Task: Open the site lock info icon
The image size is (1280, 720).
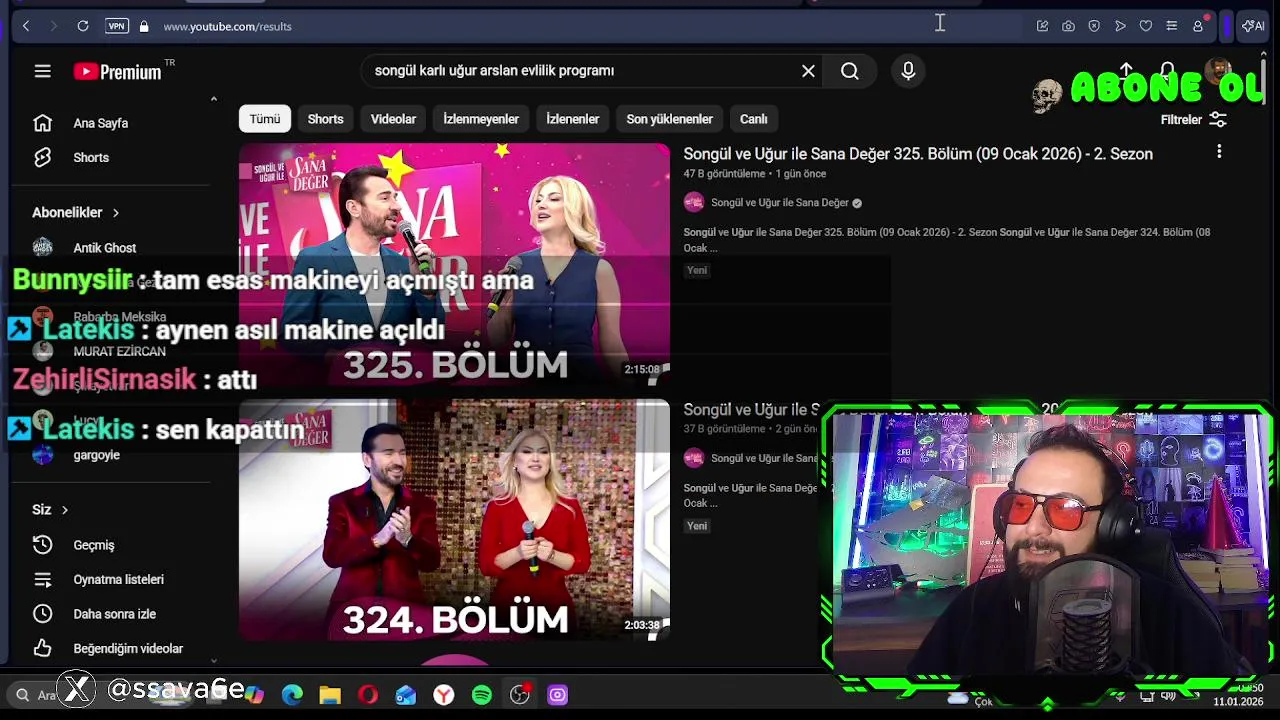Action: [144, 26]
